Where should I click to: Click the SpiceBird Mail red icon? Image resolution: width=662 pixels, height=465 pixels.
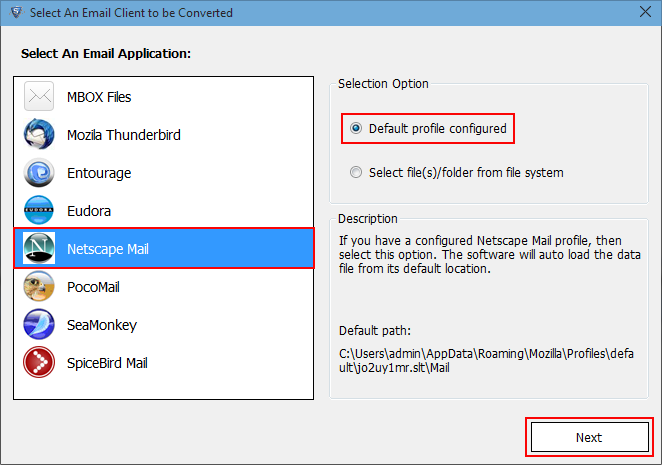pyautogui.click(x=39, y=362)
